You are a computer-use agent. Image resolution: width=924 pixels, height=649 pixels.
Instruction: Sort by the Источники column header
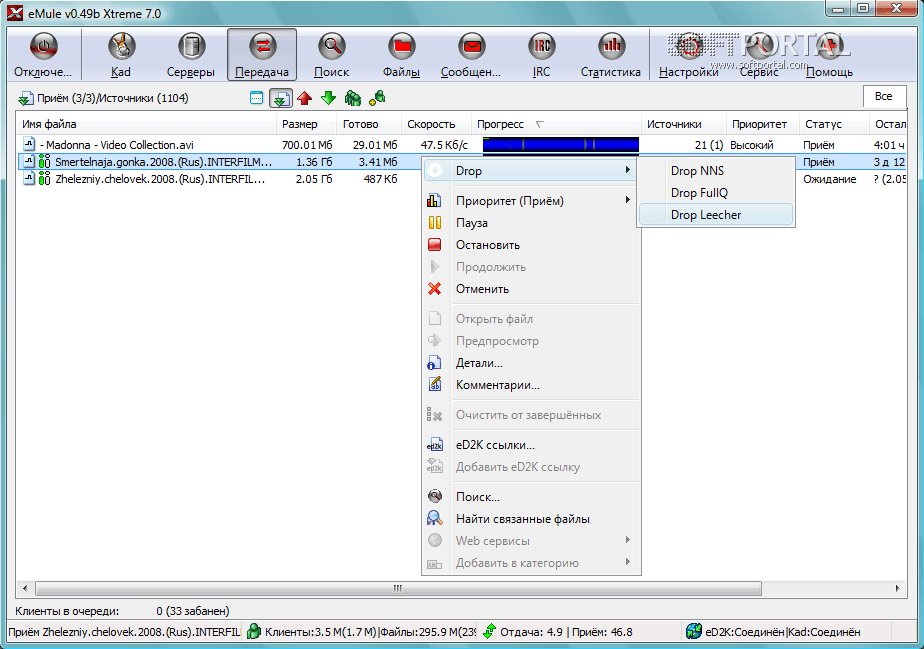click(684, 124)
